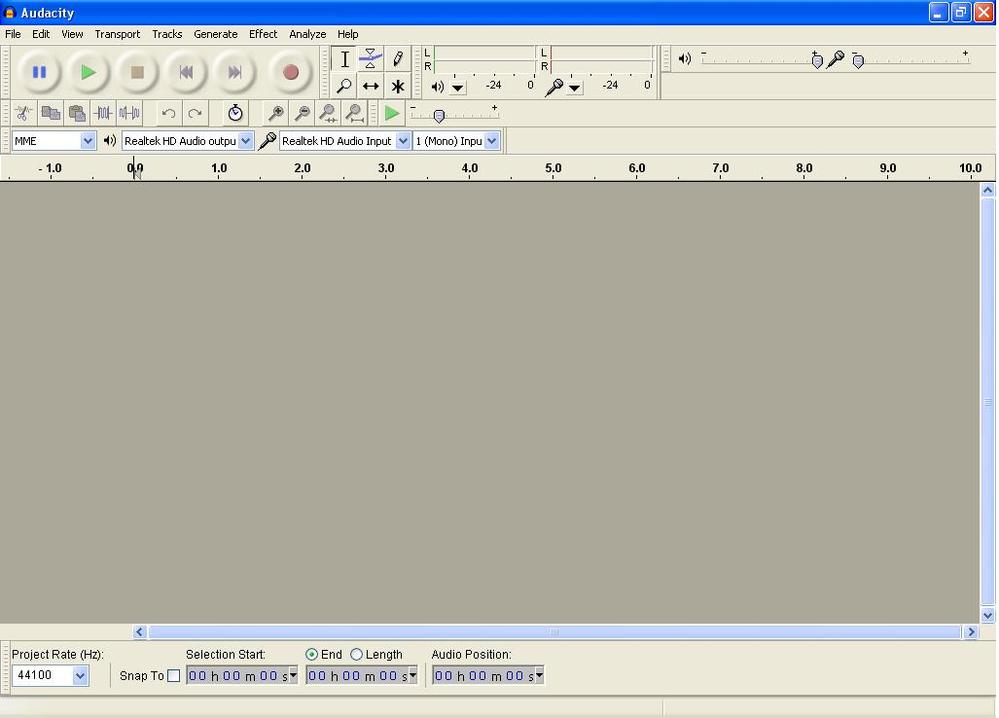Image resolution: width=999 pixels, height=718 pixels.
Task: Open Audio Position time format dropdown
Action: tap(540, 674)
